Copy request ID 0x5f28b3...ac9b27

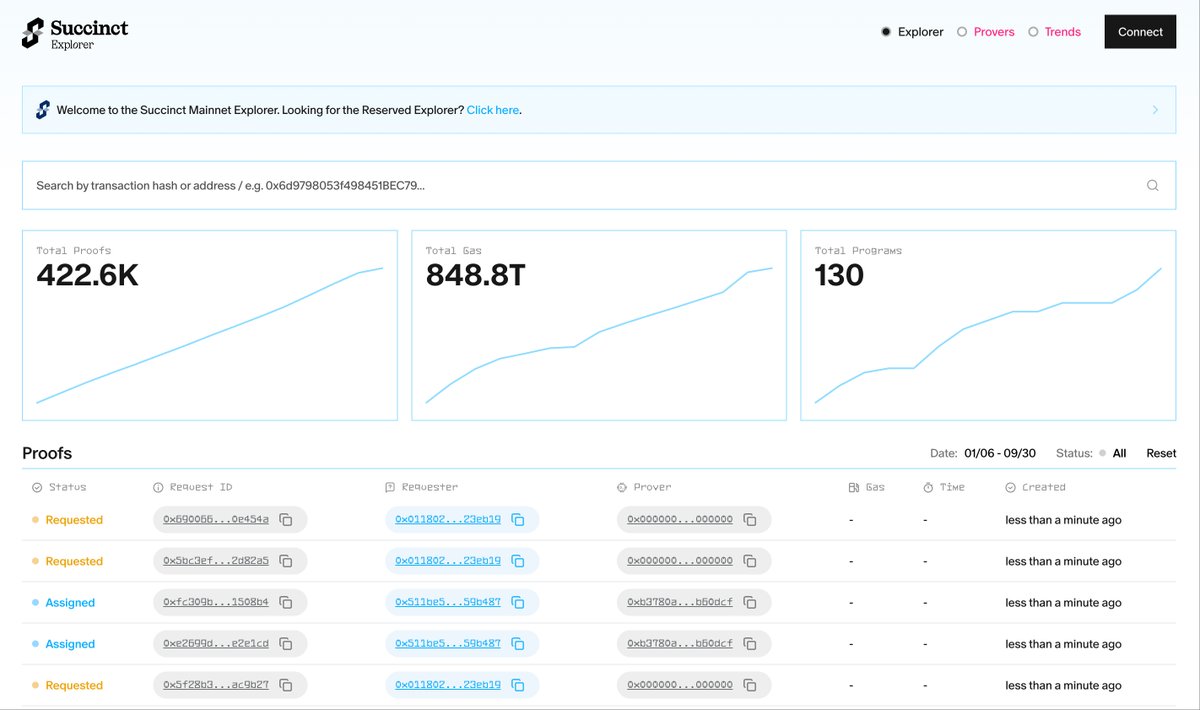point(286,686)
